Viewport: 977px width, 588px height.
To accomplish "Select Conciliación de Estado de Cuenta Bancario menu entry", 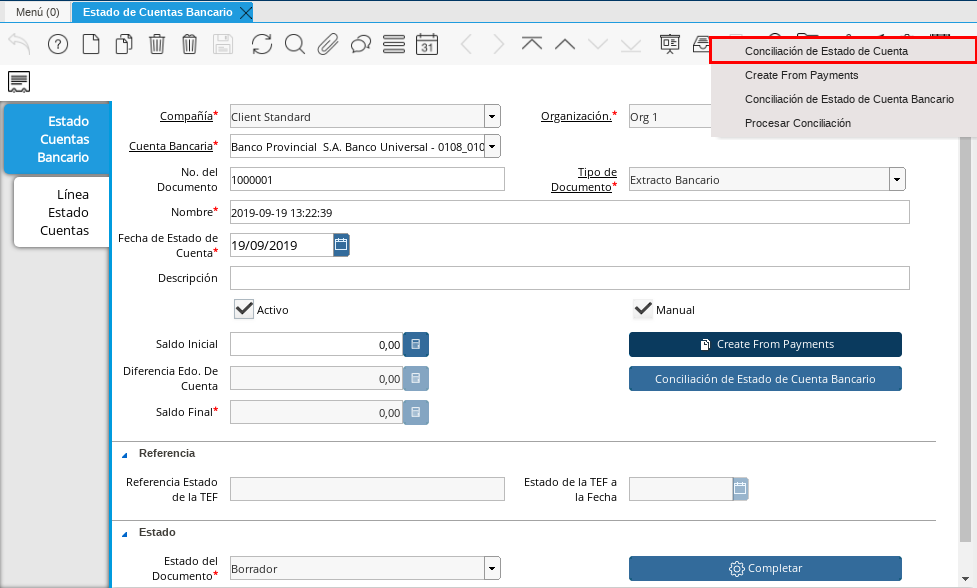I will [x=843, y=99].
